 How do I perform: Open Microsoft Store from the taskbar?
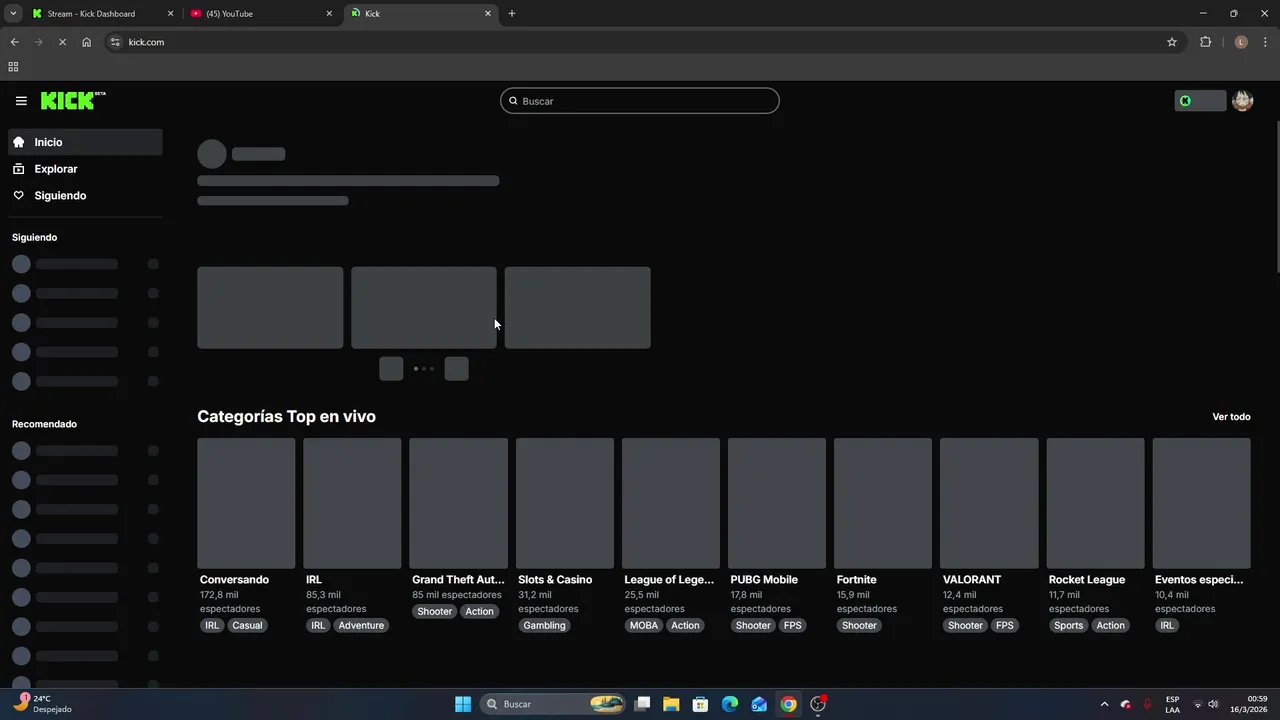pyautogui.click(x=701, y=704)
